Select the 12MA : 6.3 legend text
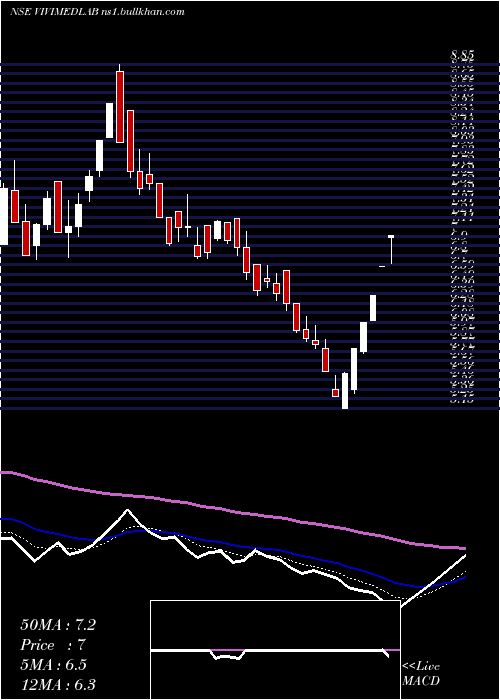This screenshot has height=700, width=500. click(58, 685)
